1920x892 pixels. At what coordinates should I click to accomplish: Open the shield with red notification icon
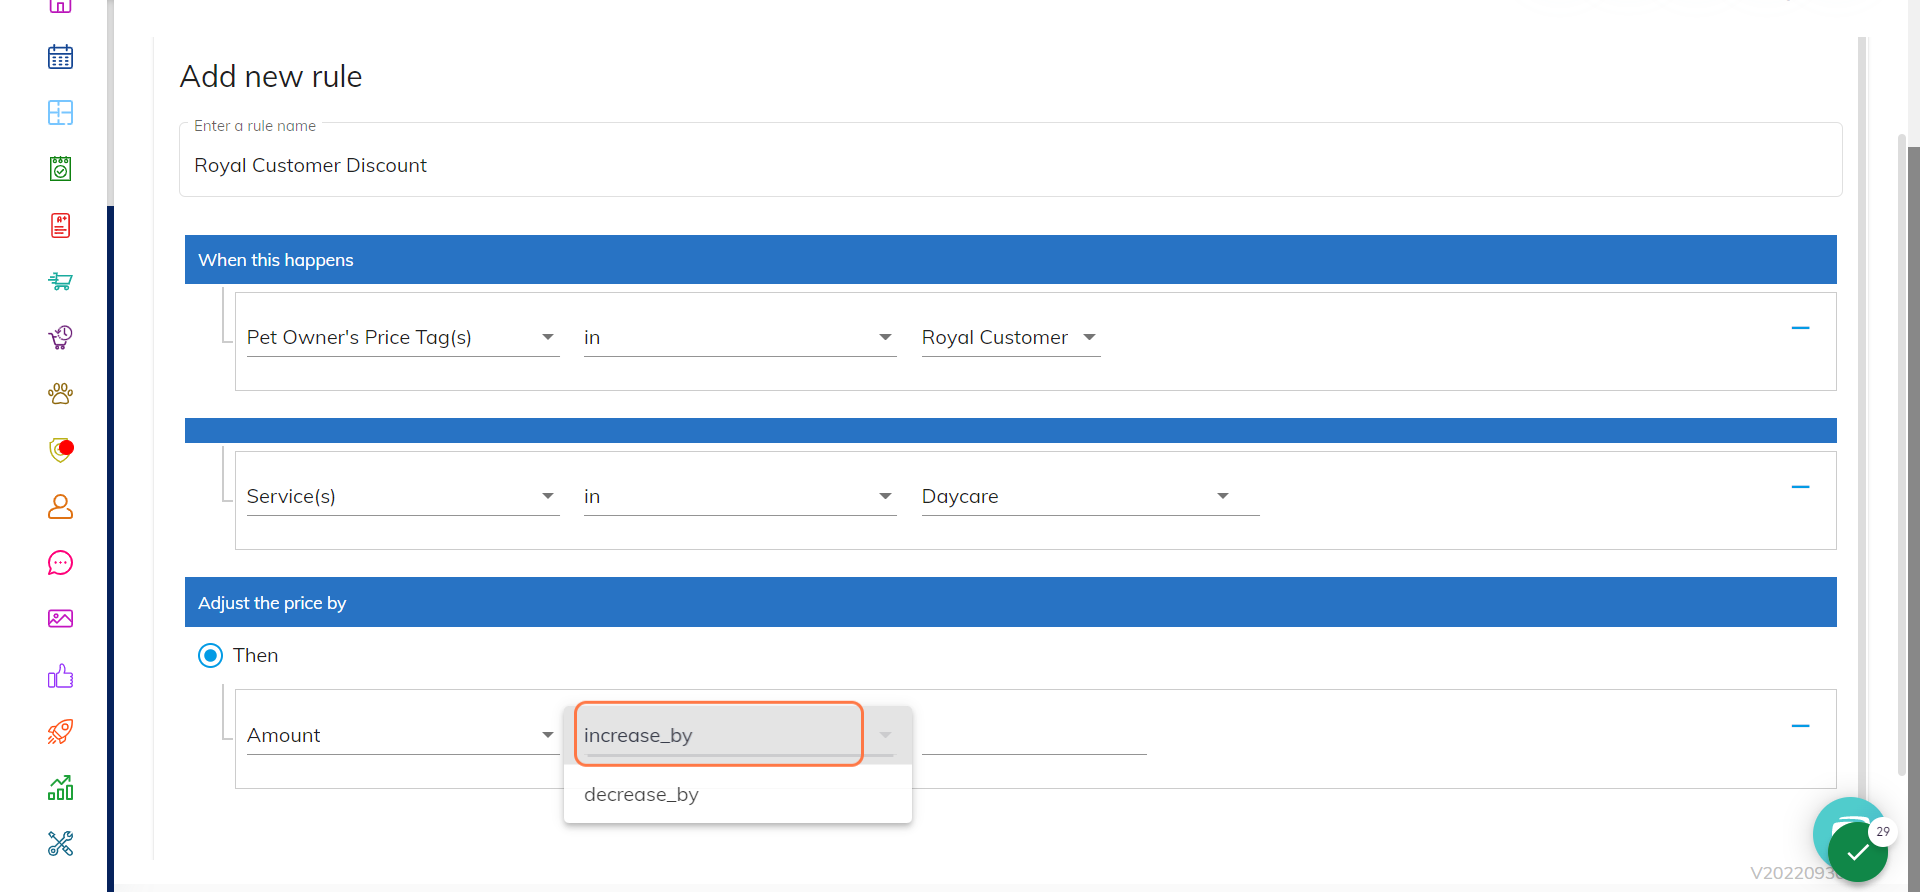[x=61, y=450]
